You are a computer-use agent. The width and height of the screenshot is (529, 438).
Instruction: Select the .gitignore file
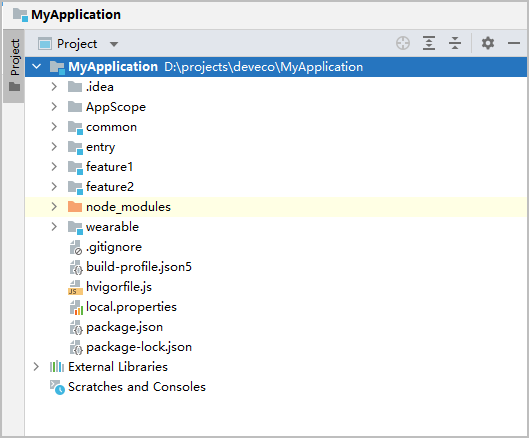click(114, 247)
